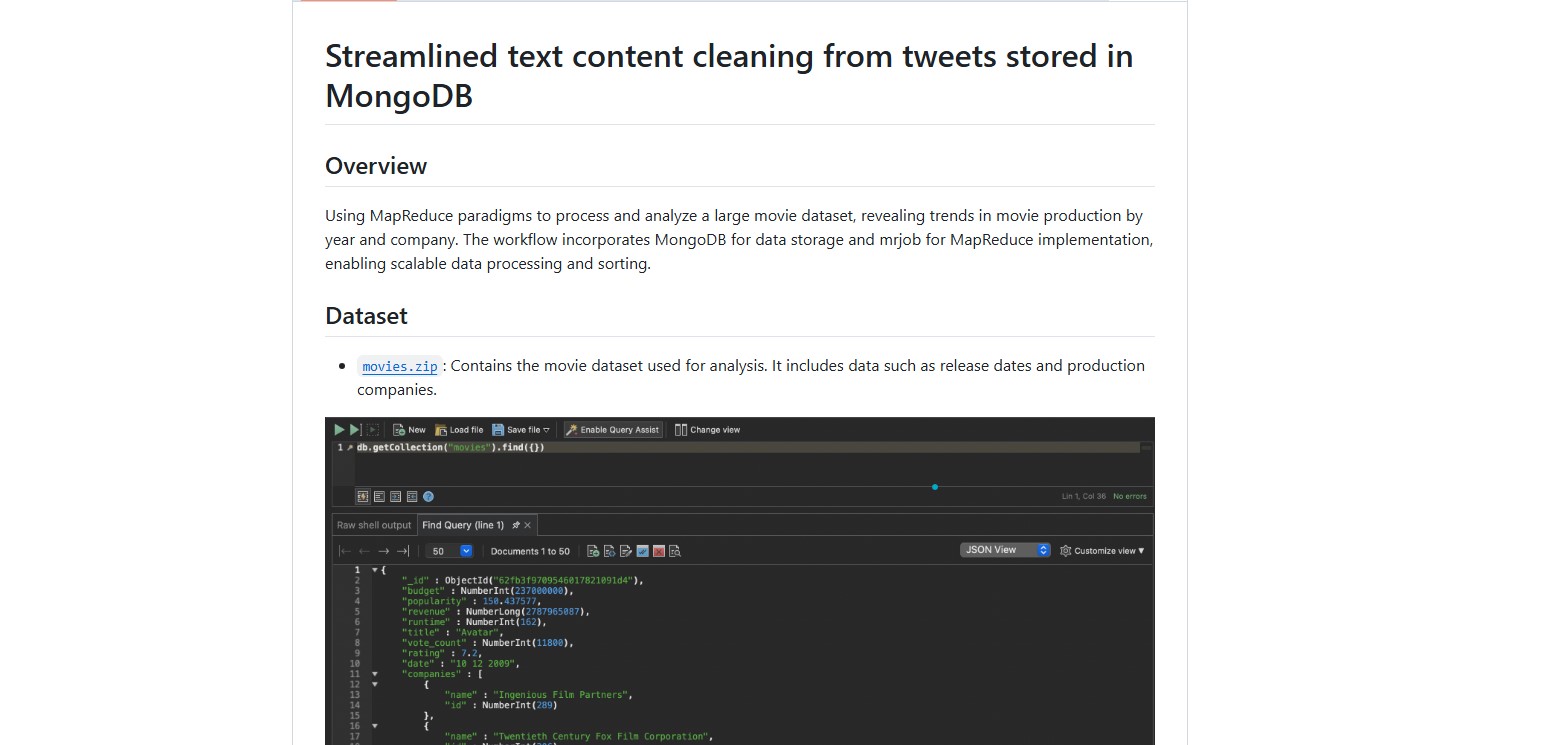The image size is (1551, 745).
Task: Click the 'No errors' status text
Action: click(1130, 496)
